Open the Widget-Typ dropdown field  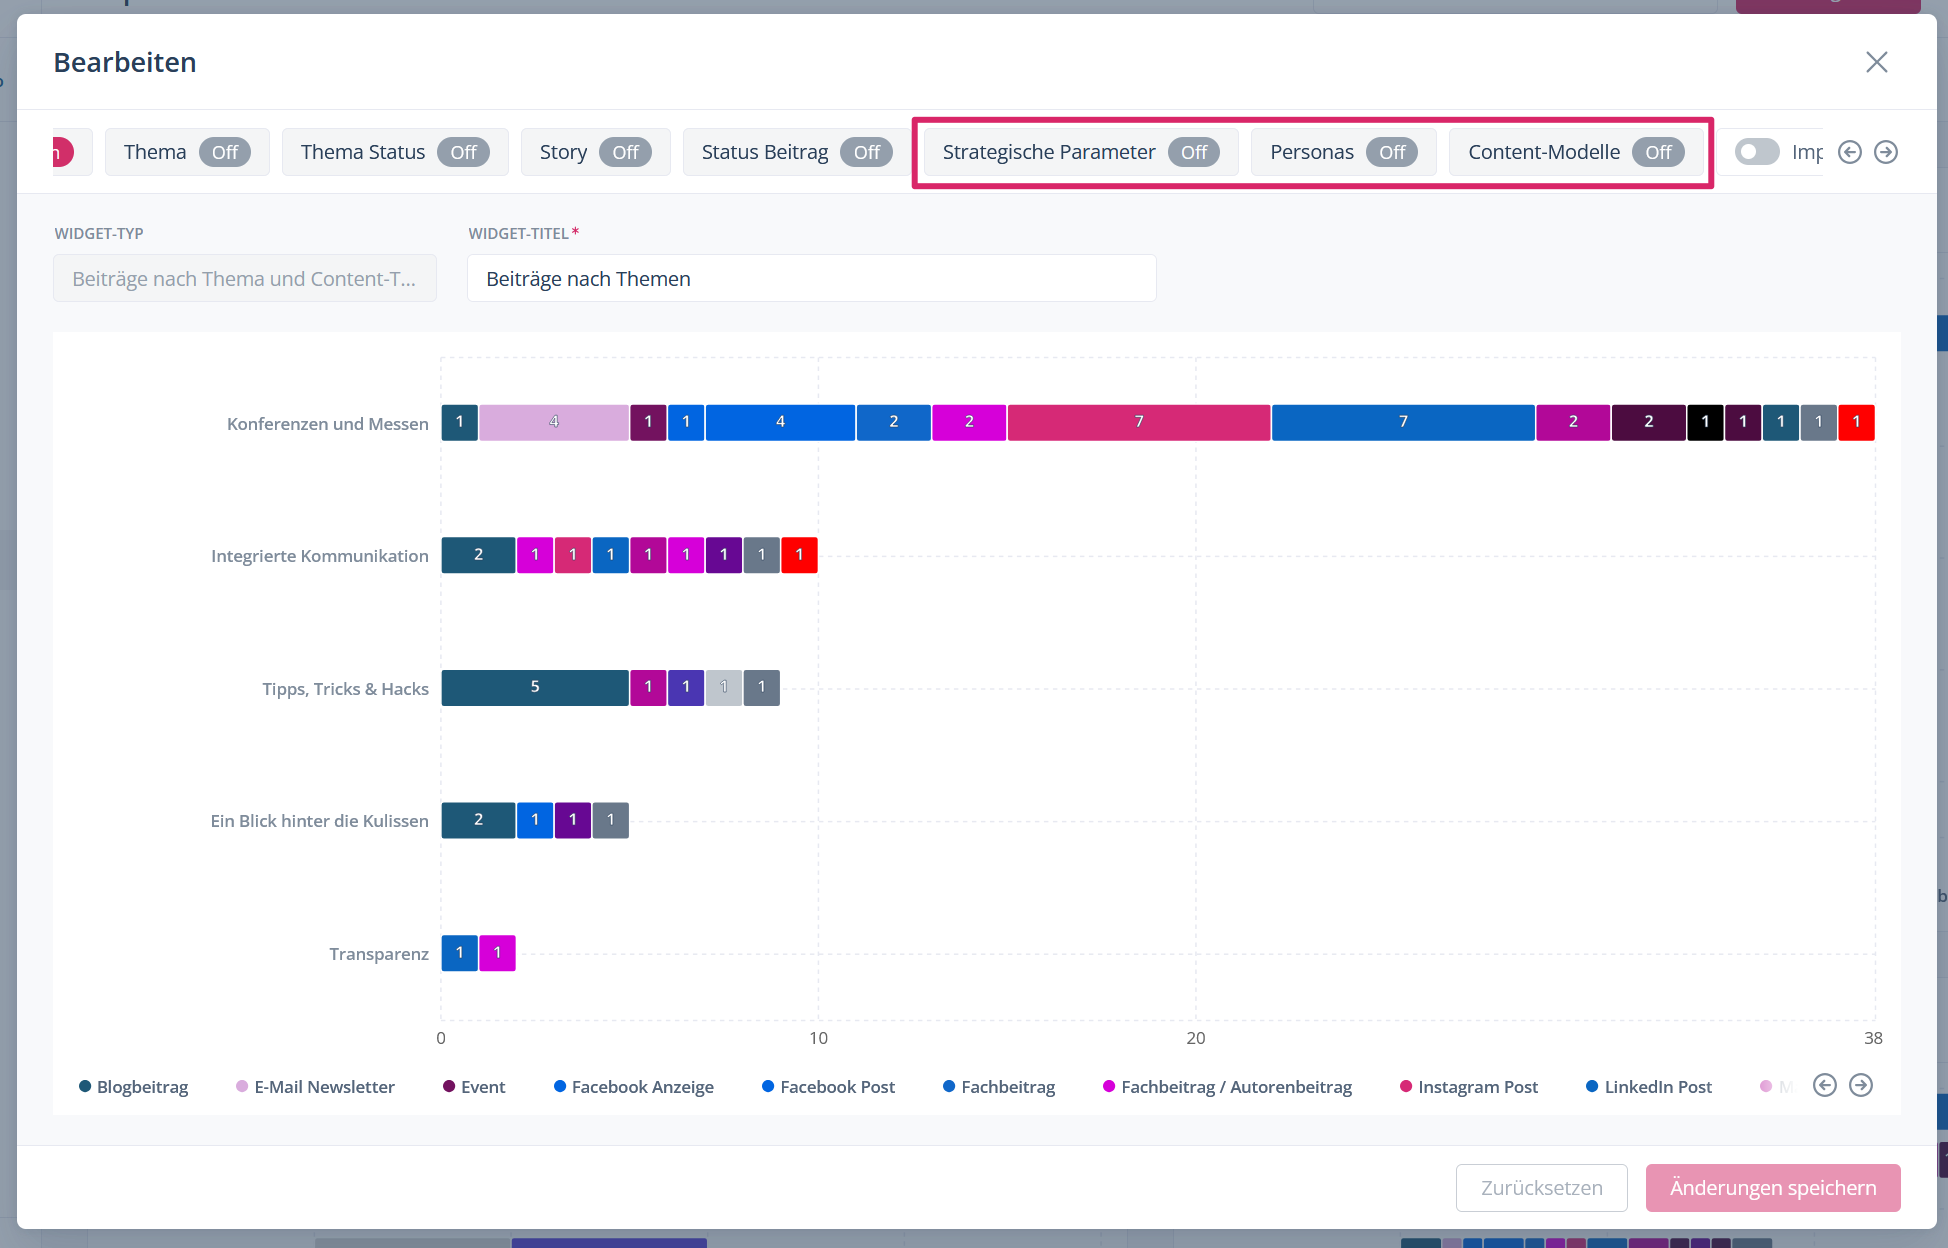[x=244, y=279]
